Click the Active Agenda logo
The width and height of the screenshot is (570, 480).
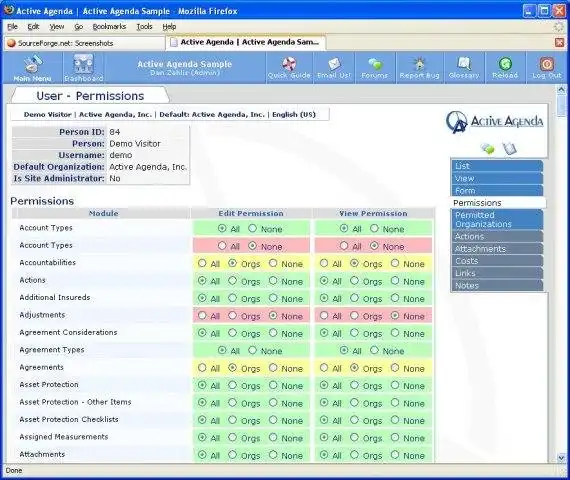click(494, 122)
